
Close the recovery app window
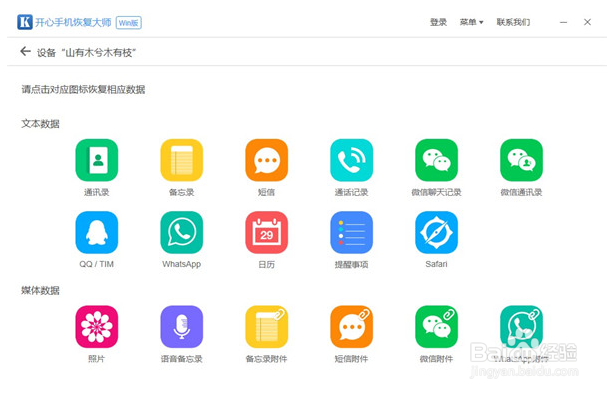point(587,22)
